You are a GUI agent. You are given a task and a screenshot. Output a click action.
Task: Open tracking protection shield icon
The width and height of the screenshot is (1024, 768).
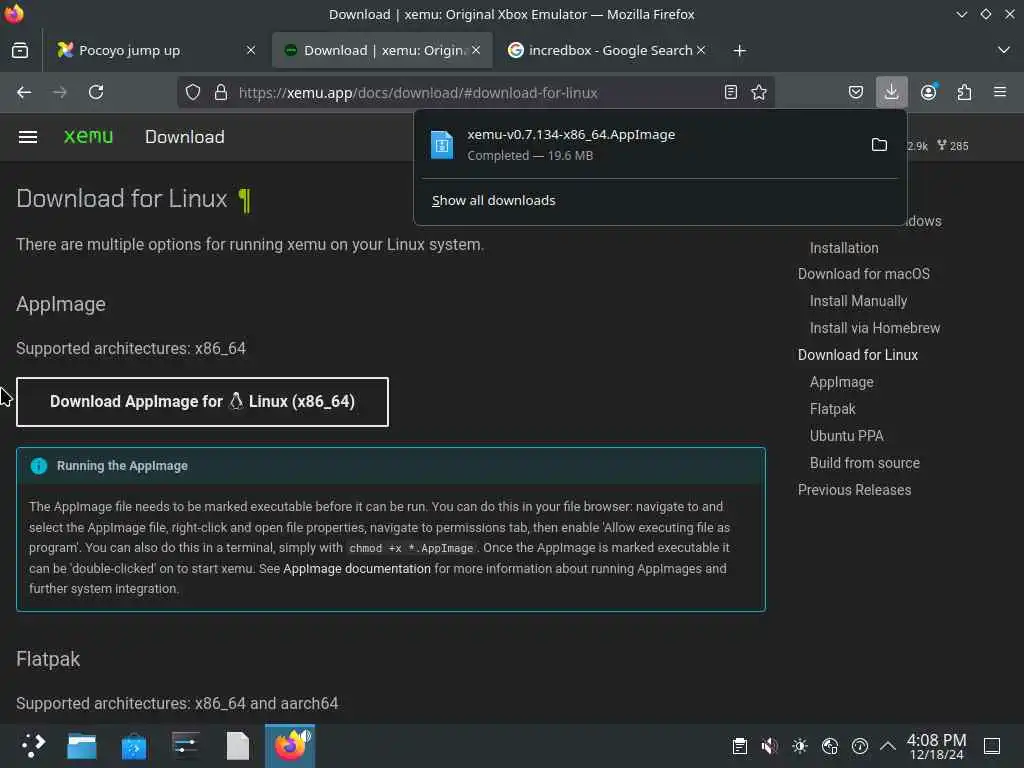[x=193, y=92]
